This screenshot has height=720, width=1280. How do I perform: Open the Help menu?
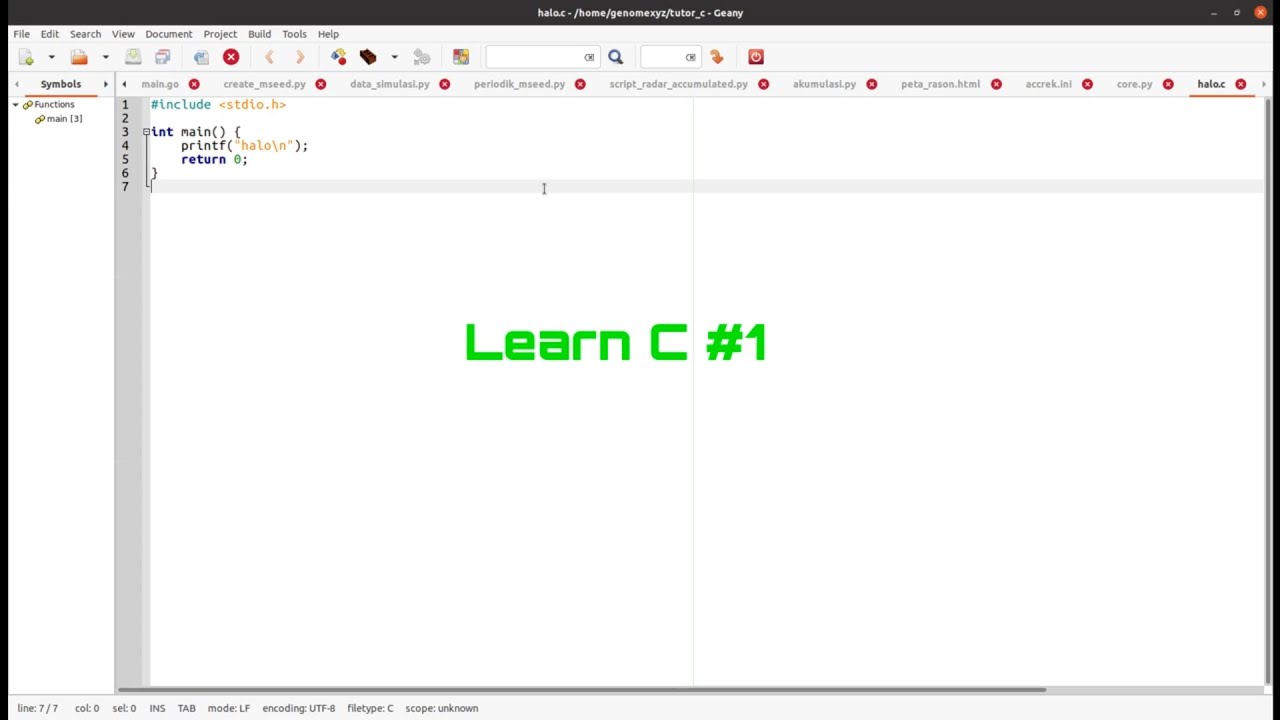(x=328, y=34)
